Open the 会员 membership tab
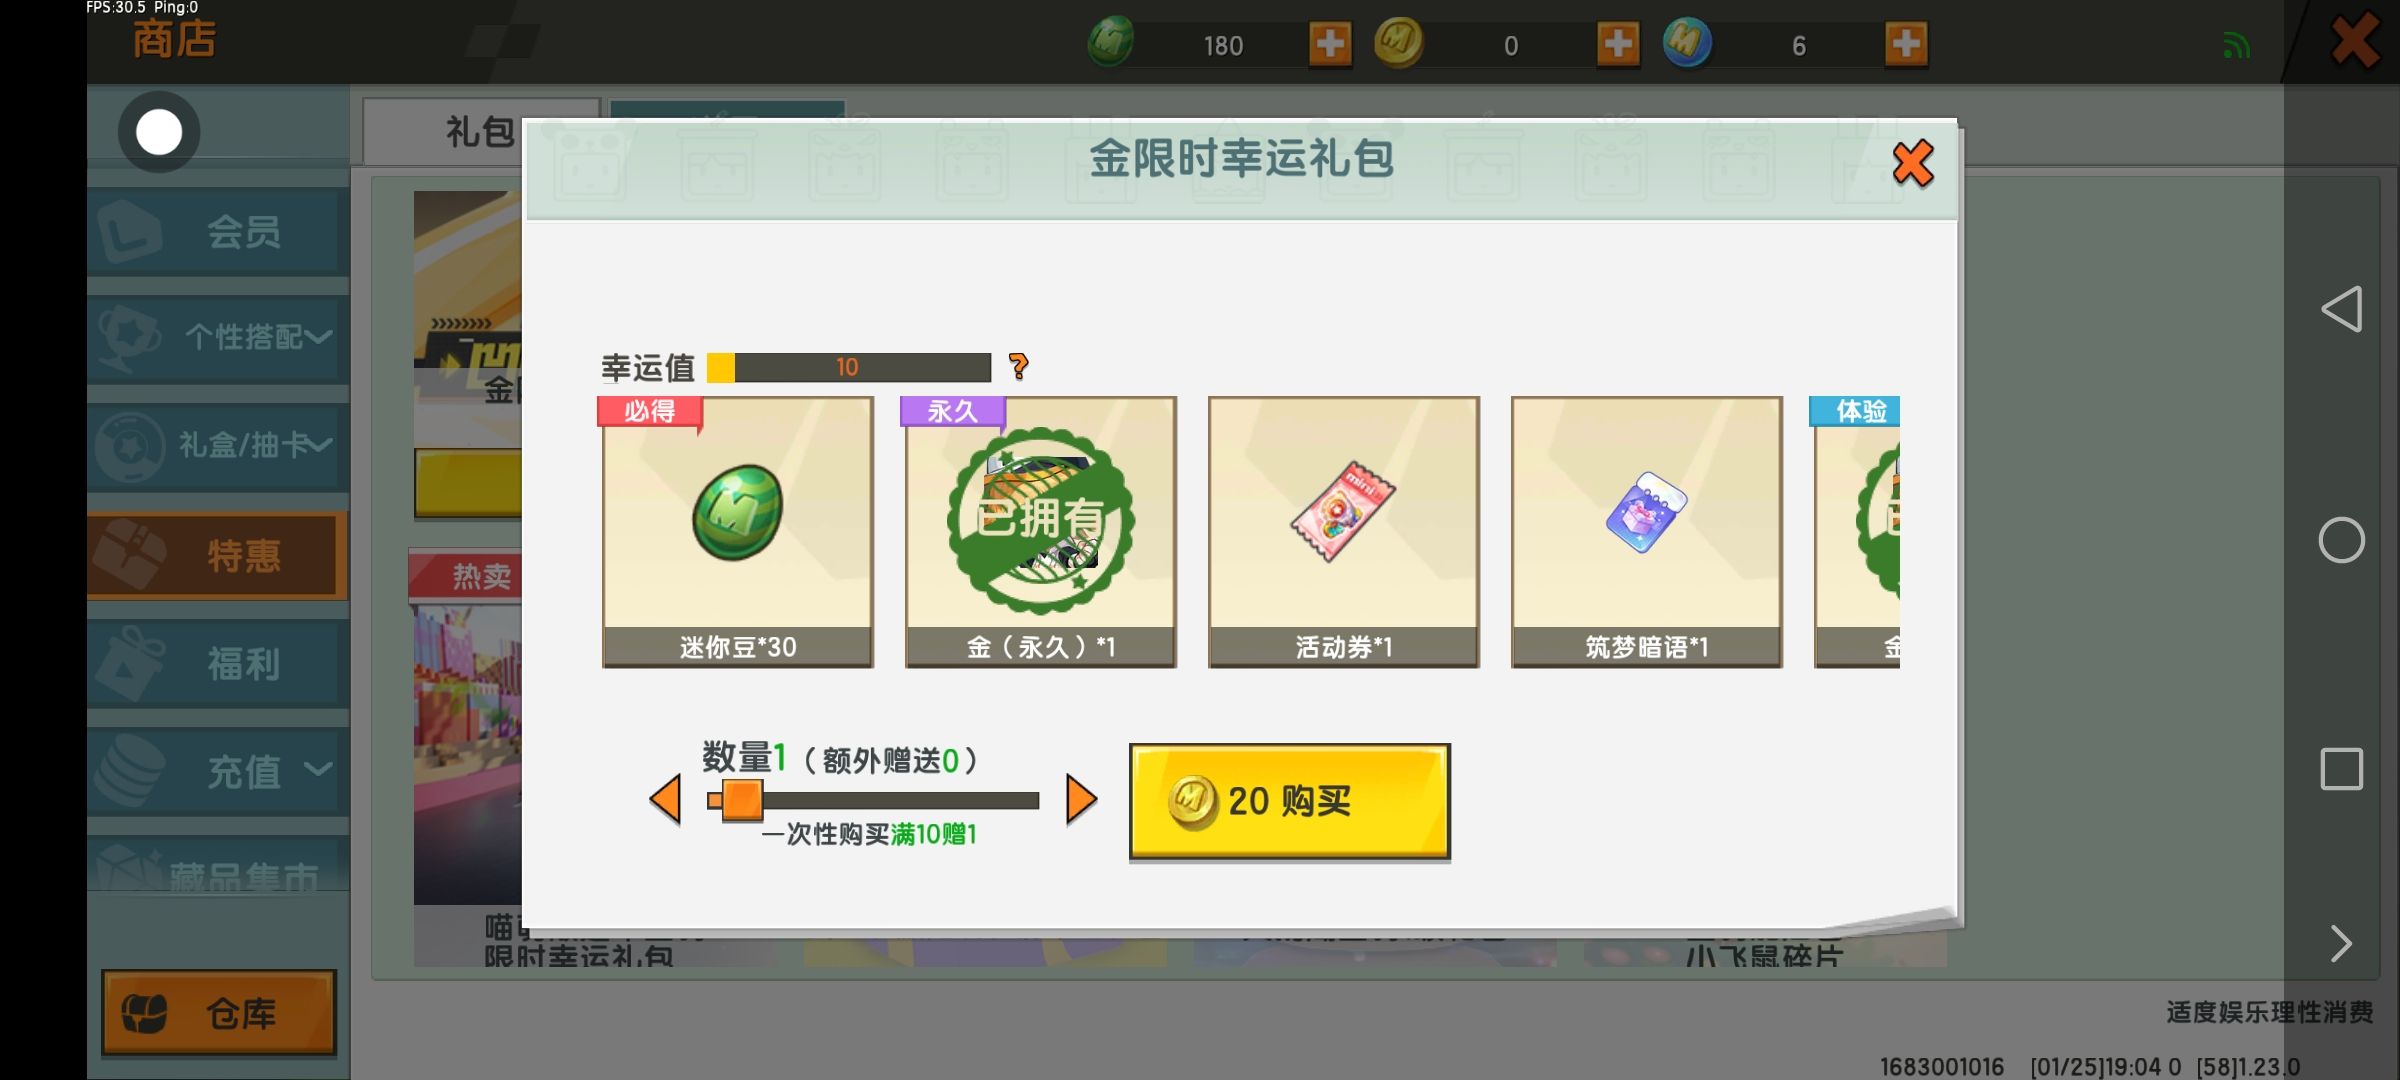The height and width of the screenshot is (1080, 2400). [x=218, y=231]
